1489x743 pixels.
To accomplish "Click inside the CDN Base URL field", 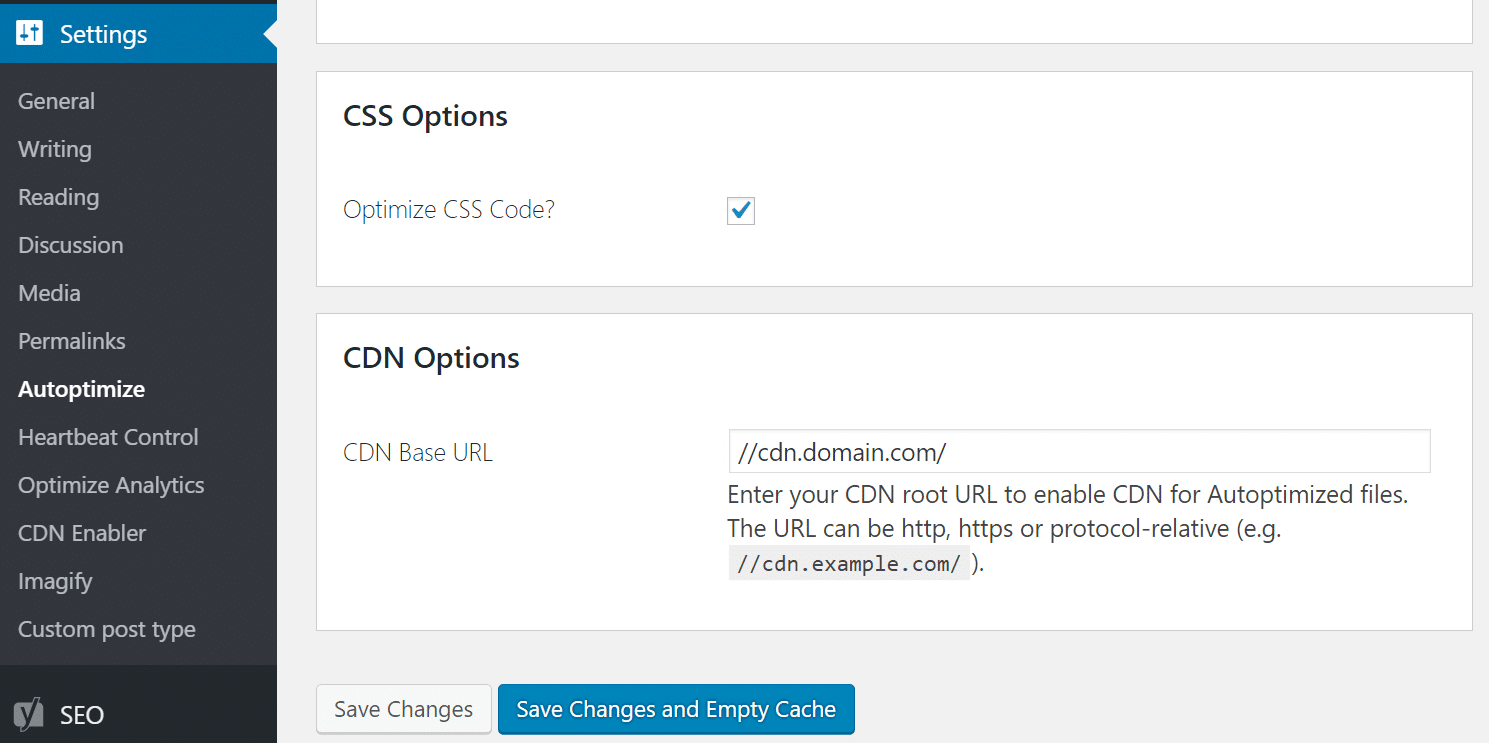I will [x=1079, y=451].
